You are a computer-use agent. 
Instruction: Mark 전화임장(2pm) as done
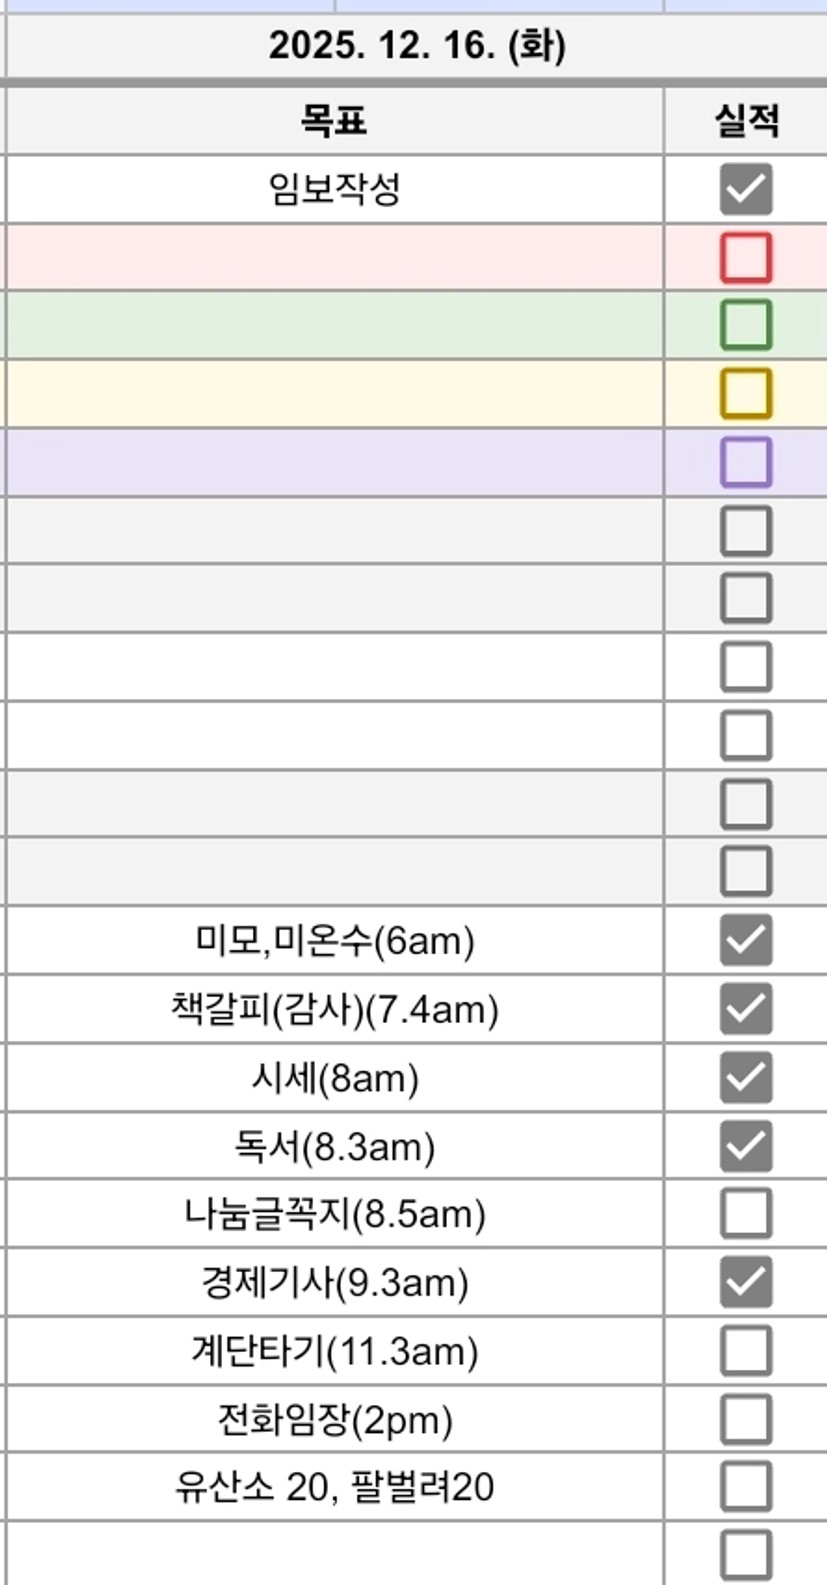pyautogui.click(x=745, y=1419)
